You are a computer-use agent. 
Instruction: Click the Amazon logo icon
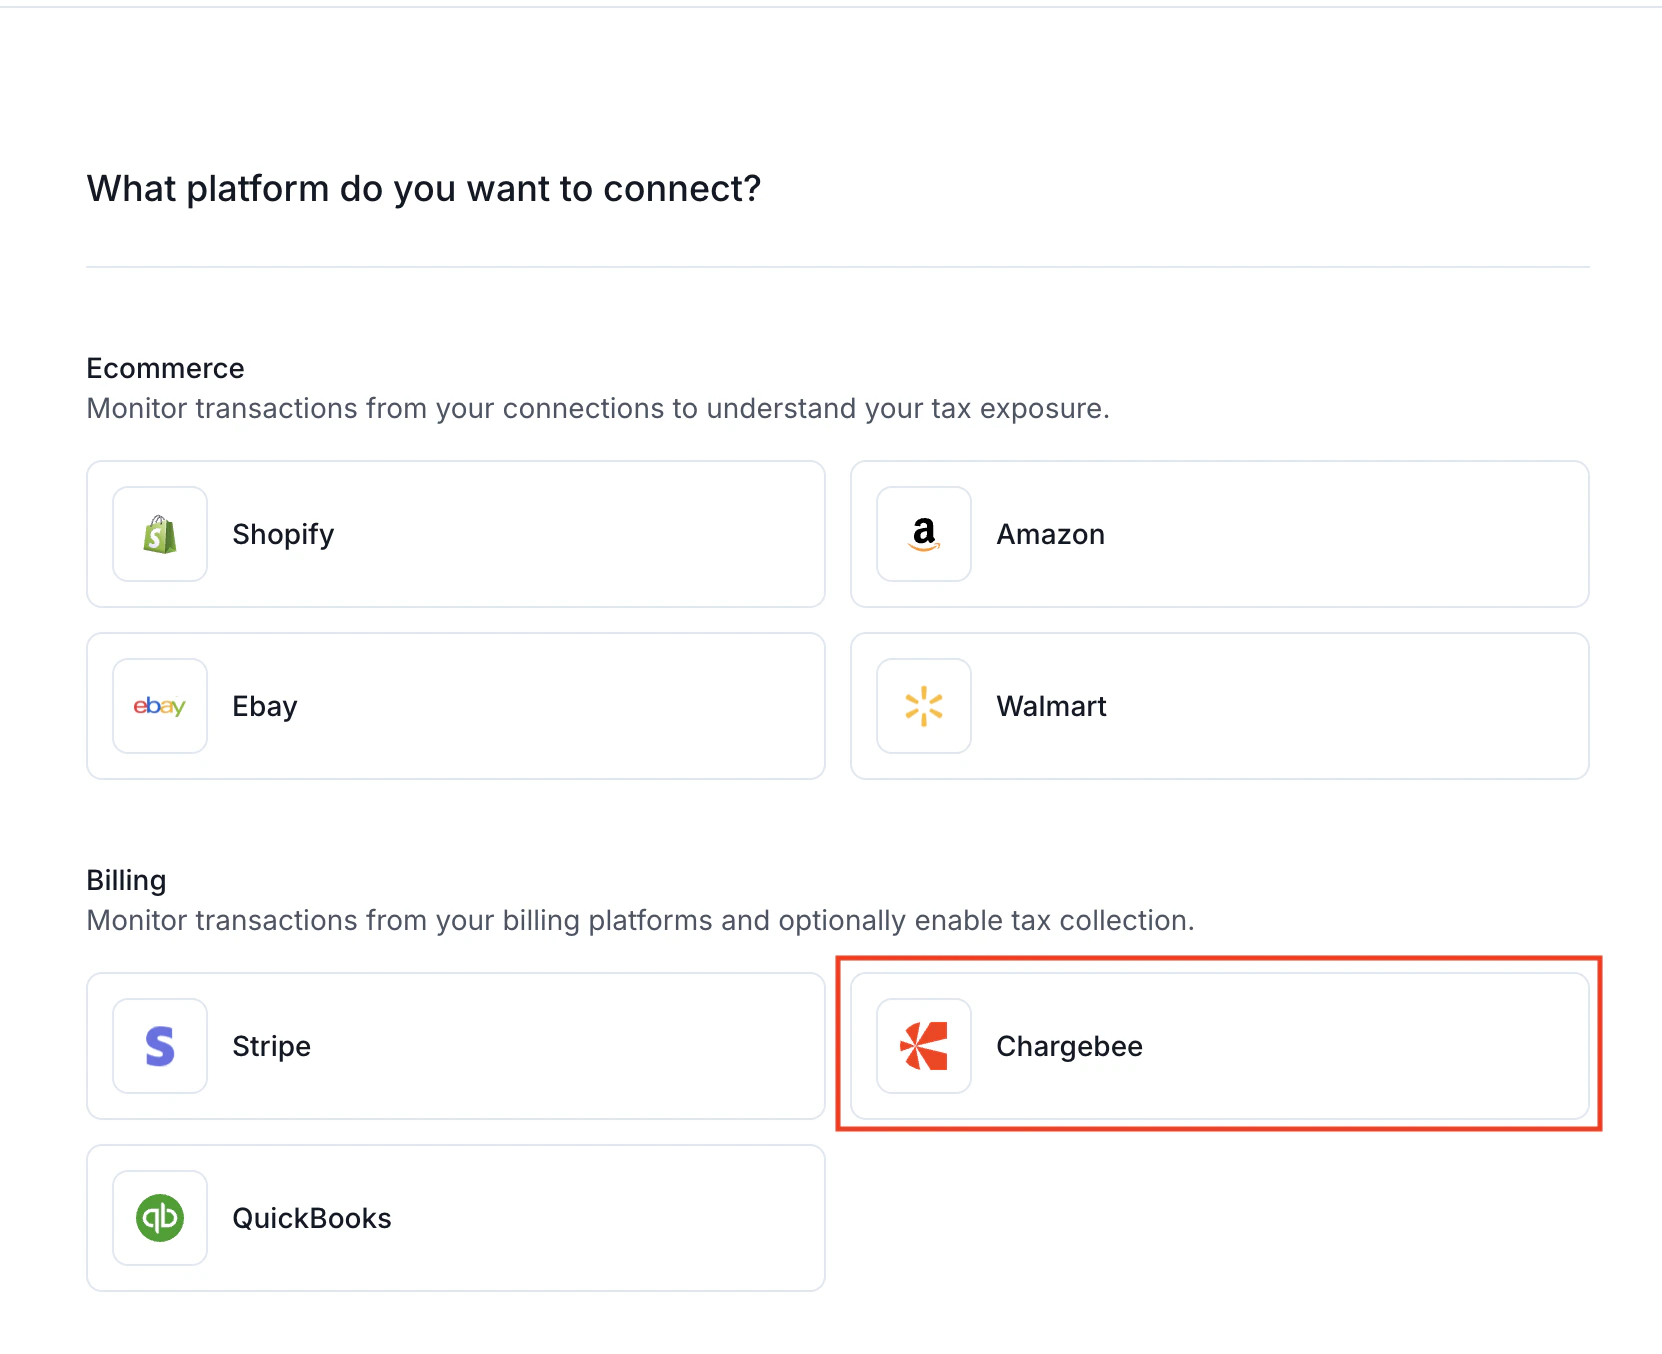coord(924,534)
